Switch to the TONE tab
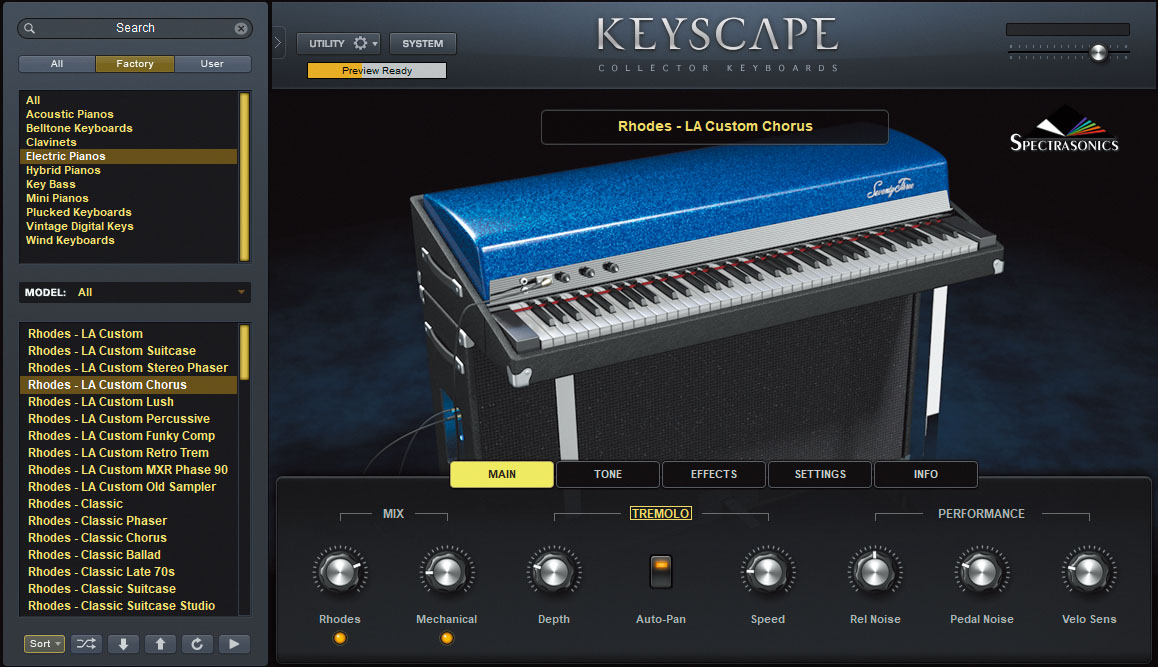Screen dimensions: 1158x667 (608, 474)
